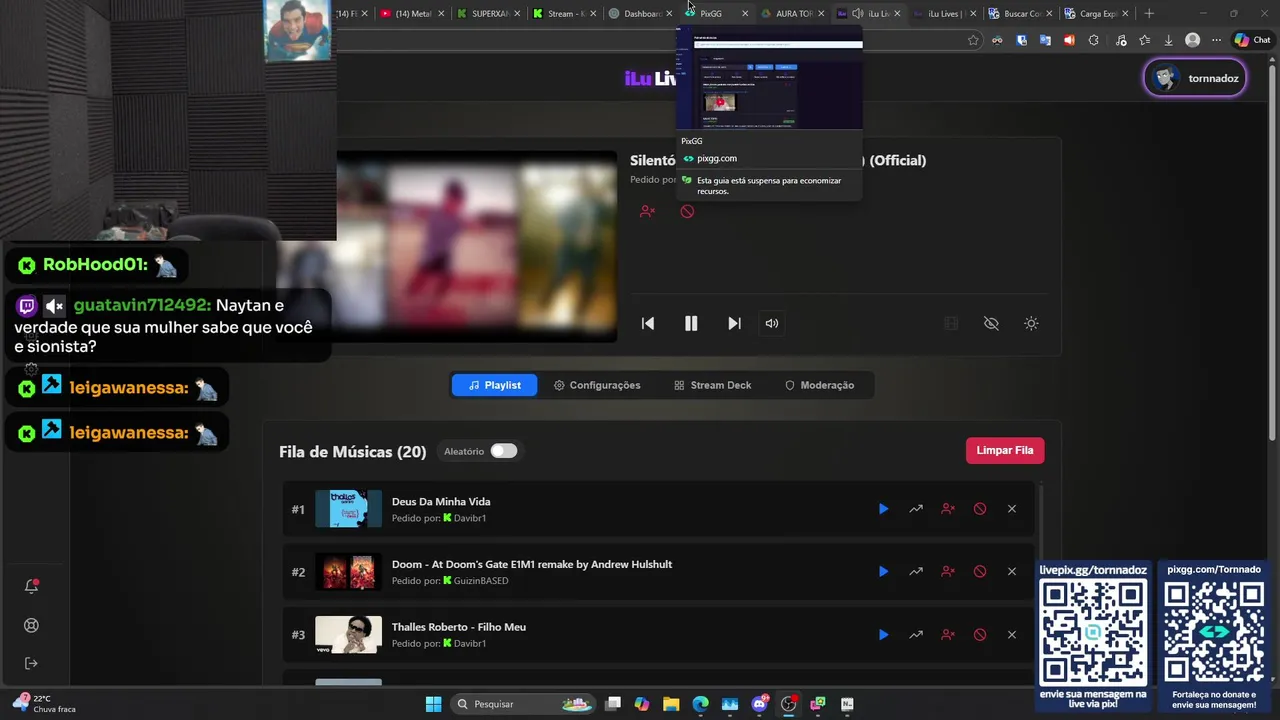The width and height of the screenshot is (1280, 720).
Task: Open File Explorer from taskbar
Action: (671, 704)
